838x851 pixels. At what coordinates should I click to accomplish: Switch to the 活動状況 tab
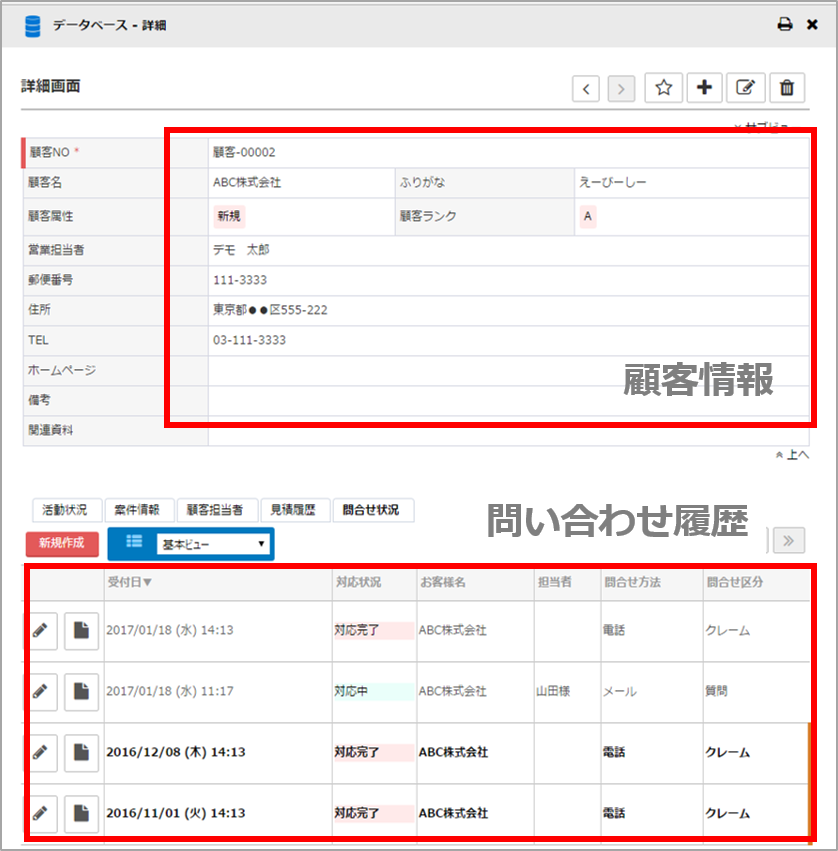pos(65,510)
